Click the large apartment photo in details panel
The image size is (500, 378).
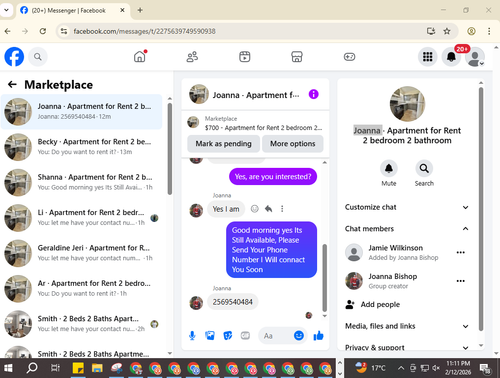click(407, 104)
